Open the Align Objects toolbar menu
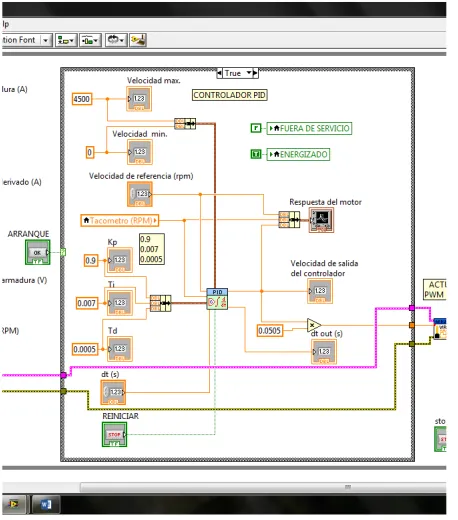The height and width of the screenshot is (520, 458). [66, 40]
